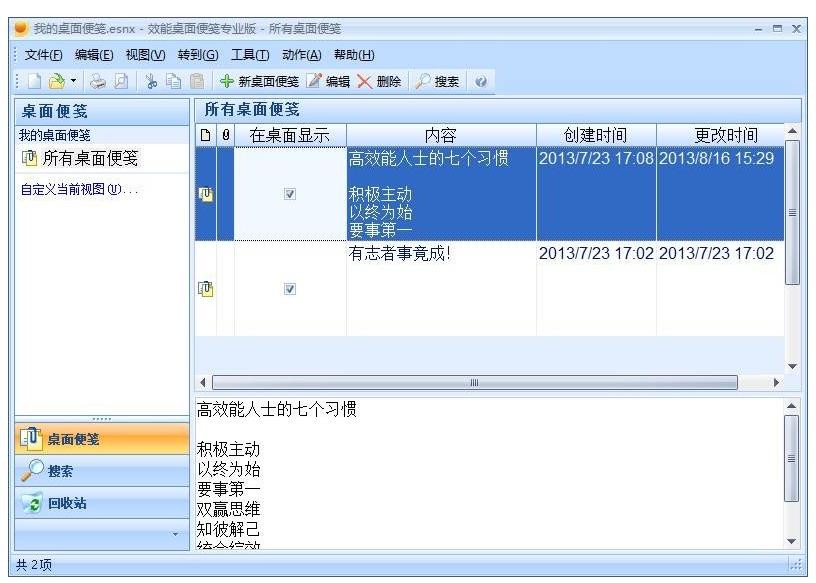Open the 文件 file menu

pyautogui.click(x=42, y=54)
